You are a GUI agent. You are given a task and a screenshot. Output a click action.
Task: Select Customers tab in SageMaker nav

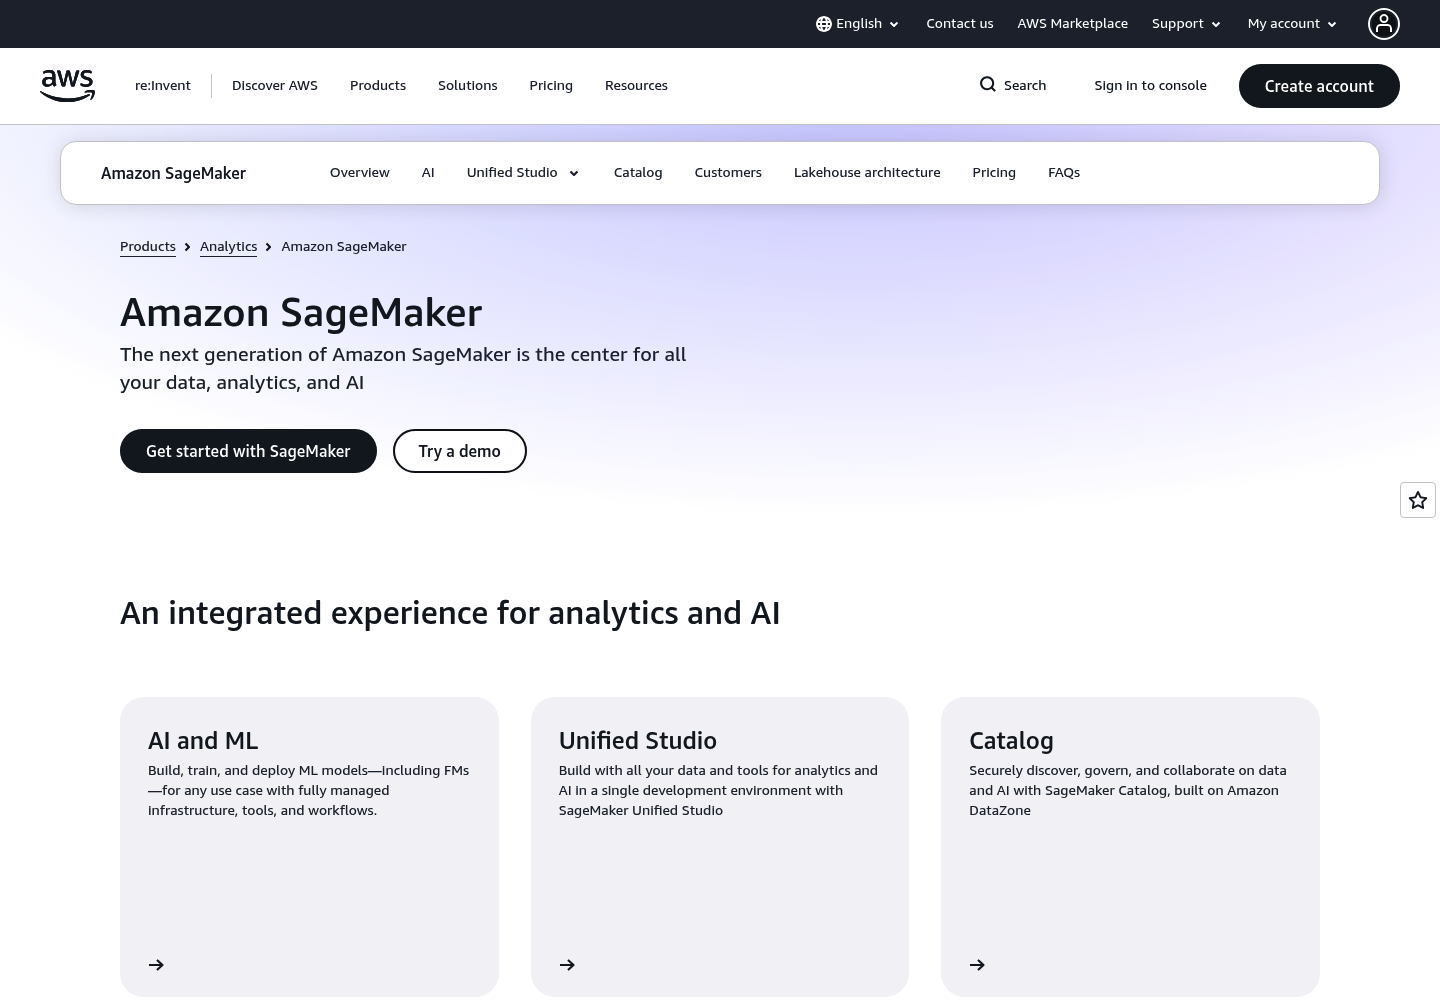pyautogui.click(x=728, y=173)
